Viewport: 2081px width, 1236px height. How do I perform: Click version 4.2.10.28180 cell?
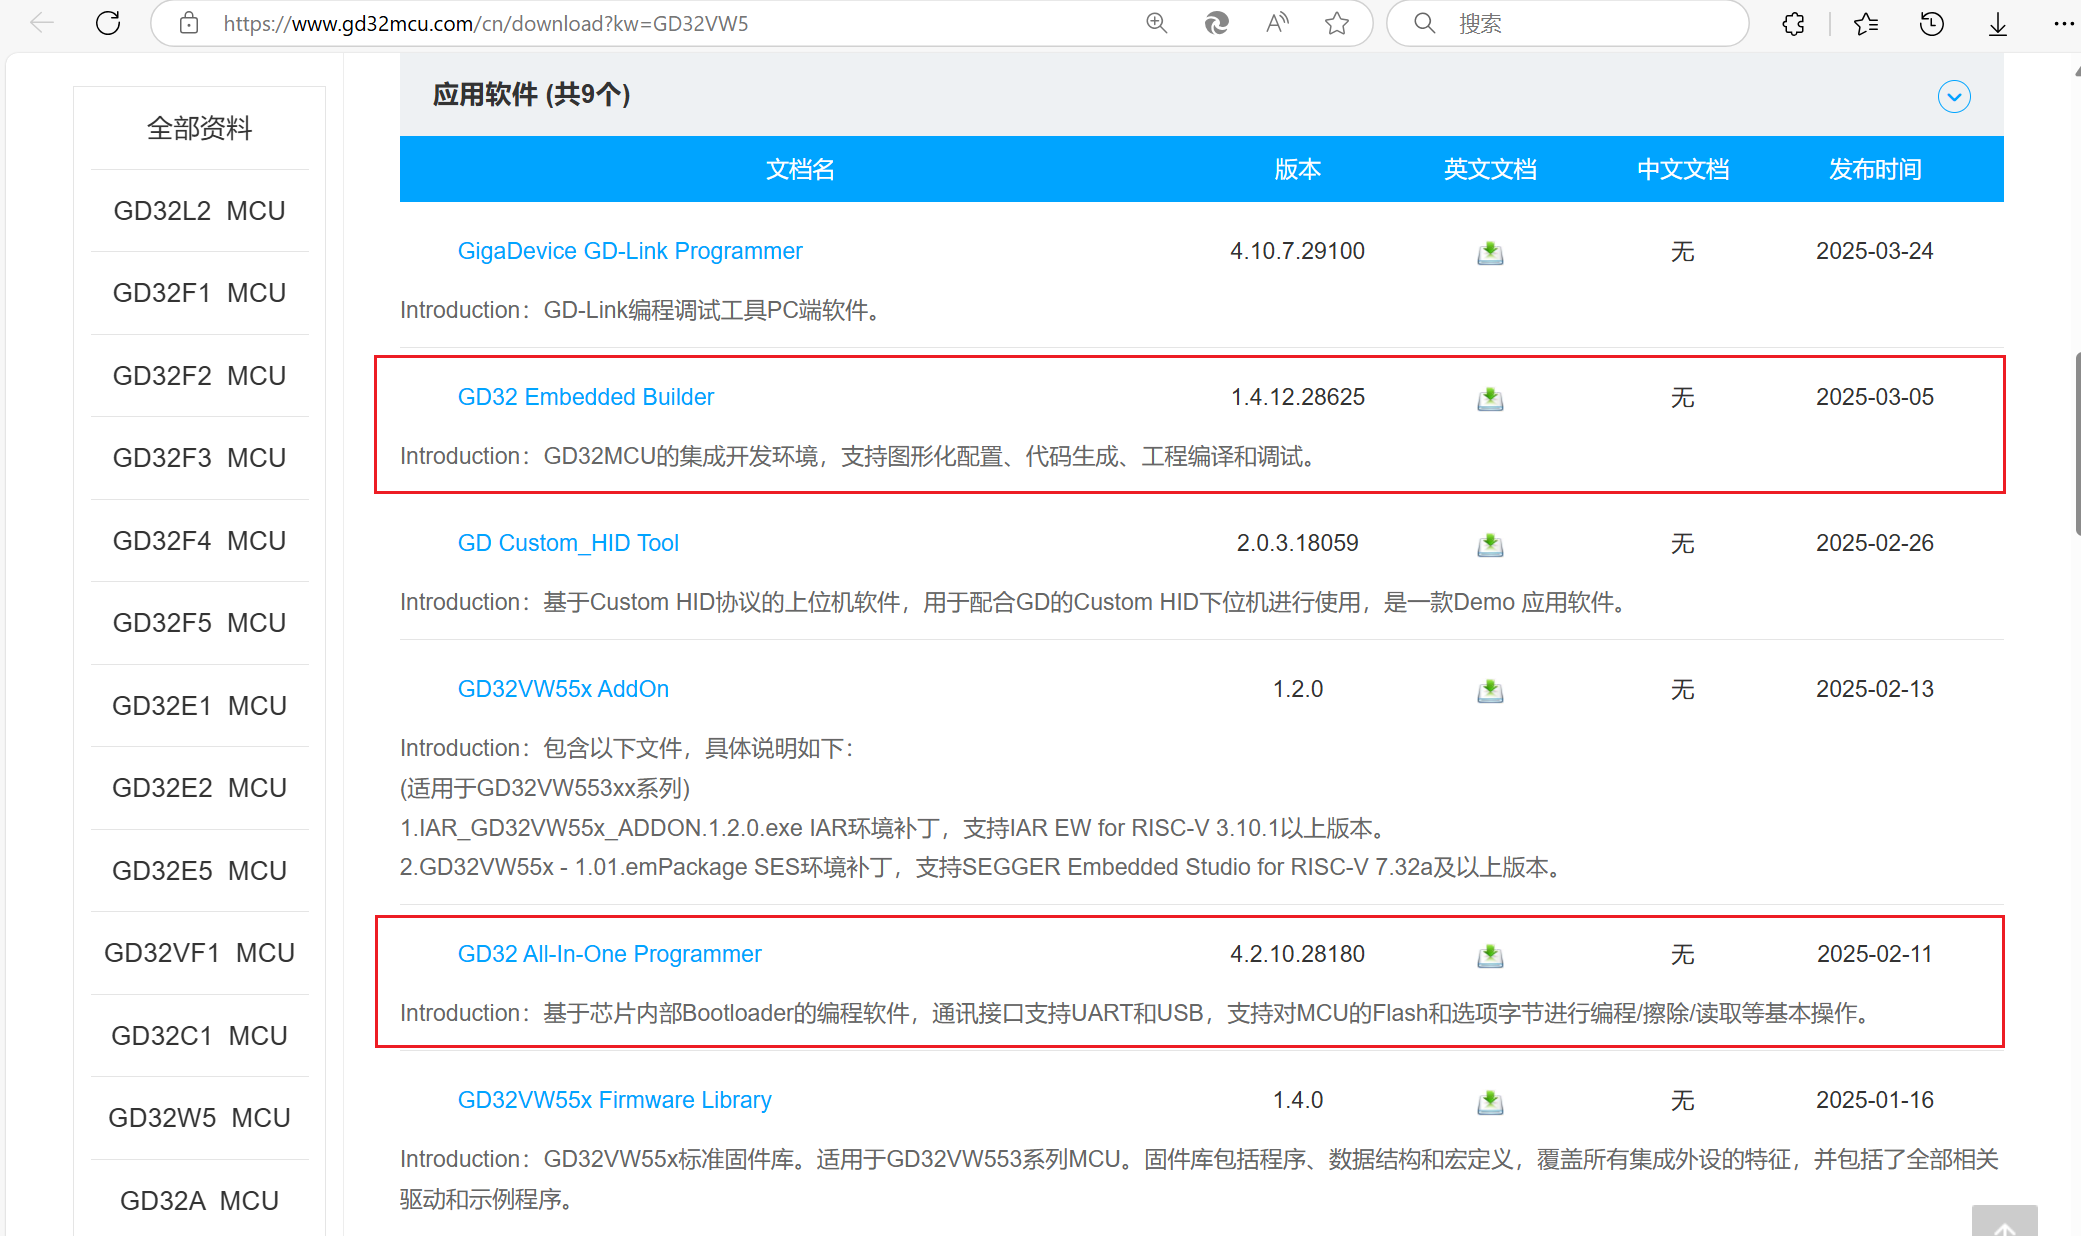[1298, 954]
